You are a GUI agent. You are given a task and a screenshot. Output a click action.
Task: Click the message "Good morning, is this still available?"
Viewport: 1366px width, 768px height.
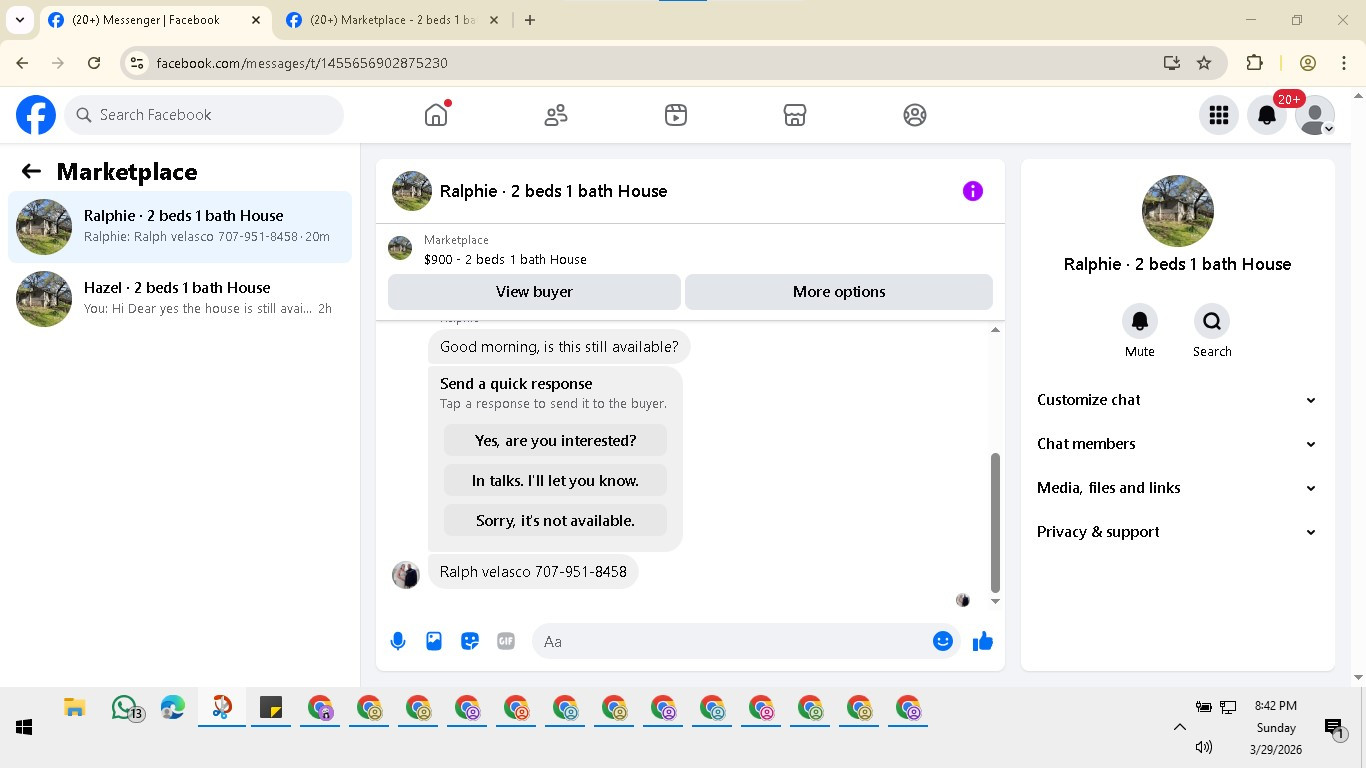point(559,347)
